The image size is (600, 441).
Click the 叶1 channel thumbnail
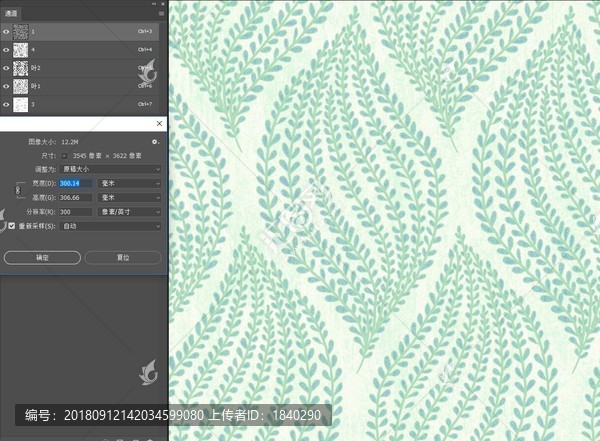coord(21,87)
